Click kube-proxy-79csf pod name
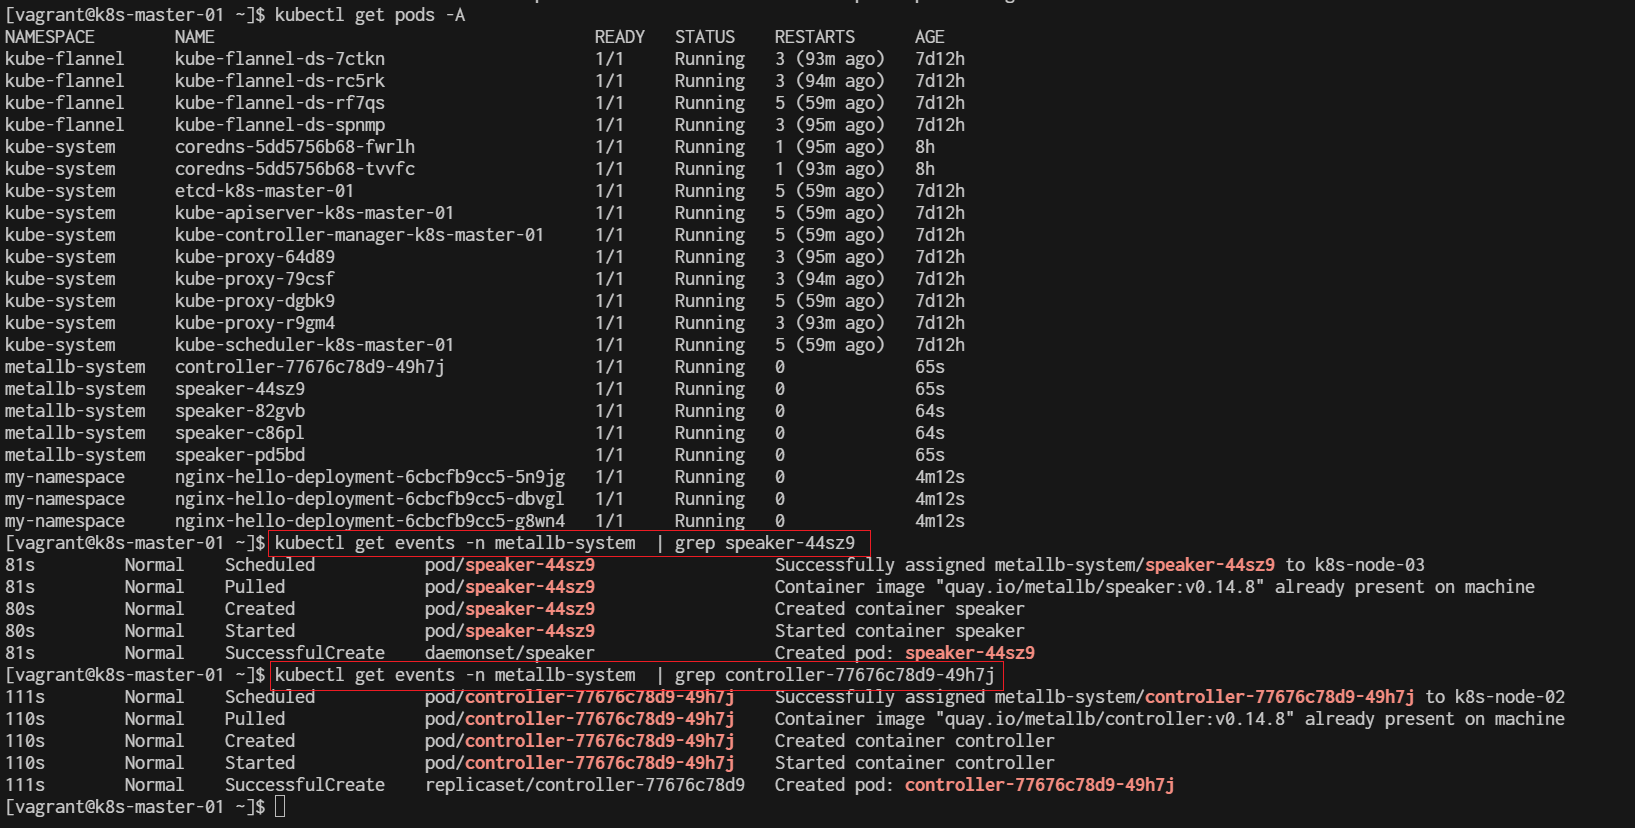 (x=255, y=279)
